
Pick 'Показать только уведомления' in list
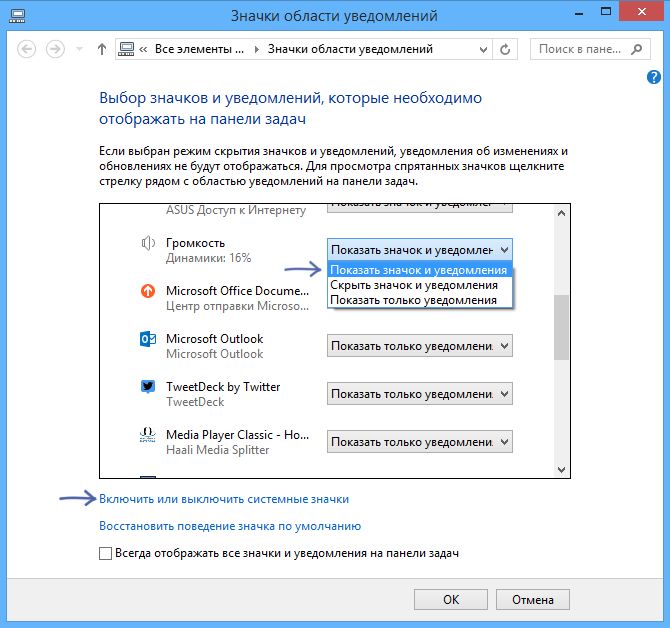tap(413, 300)
